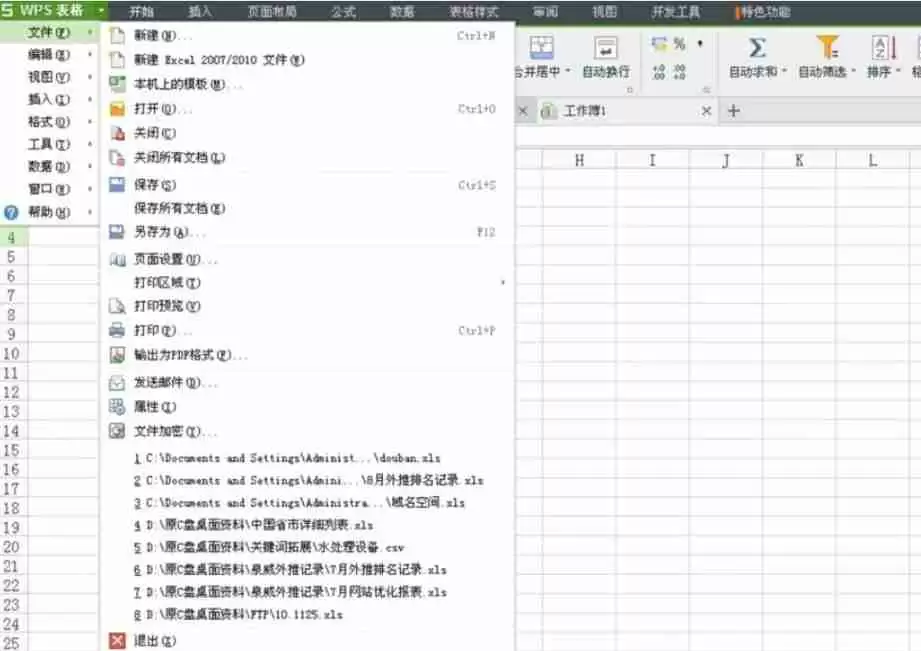921x651 pixels.
Task: Click the AutoSum (自动求和) icon
Action: [757, 46]
